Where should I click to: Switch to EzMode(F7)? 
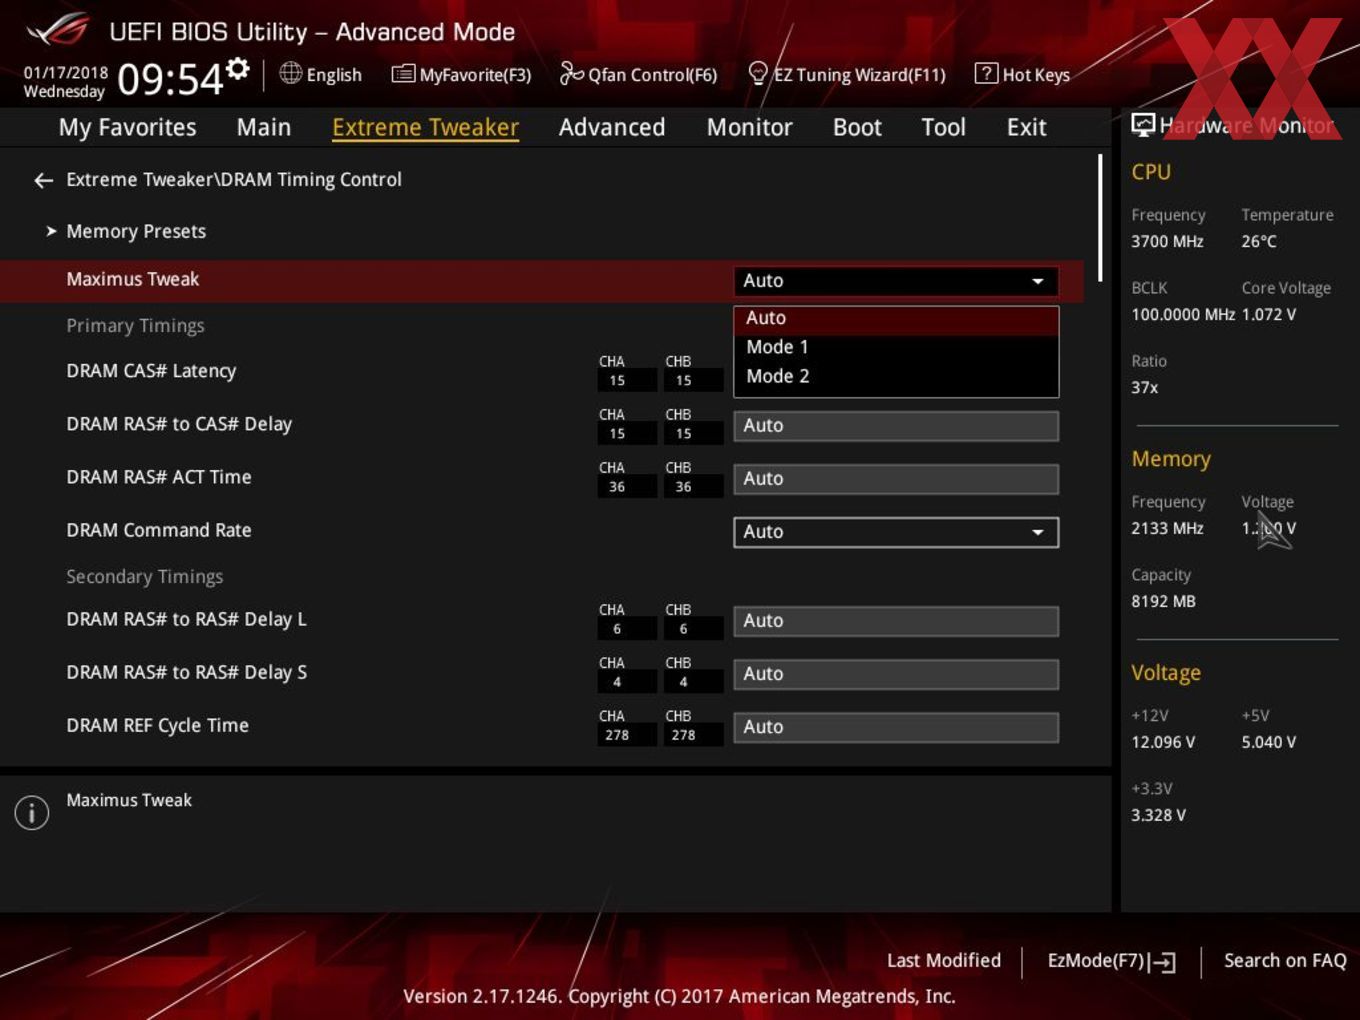tap(1111, 961)
